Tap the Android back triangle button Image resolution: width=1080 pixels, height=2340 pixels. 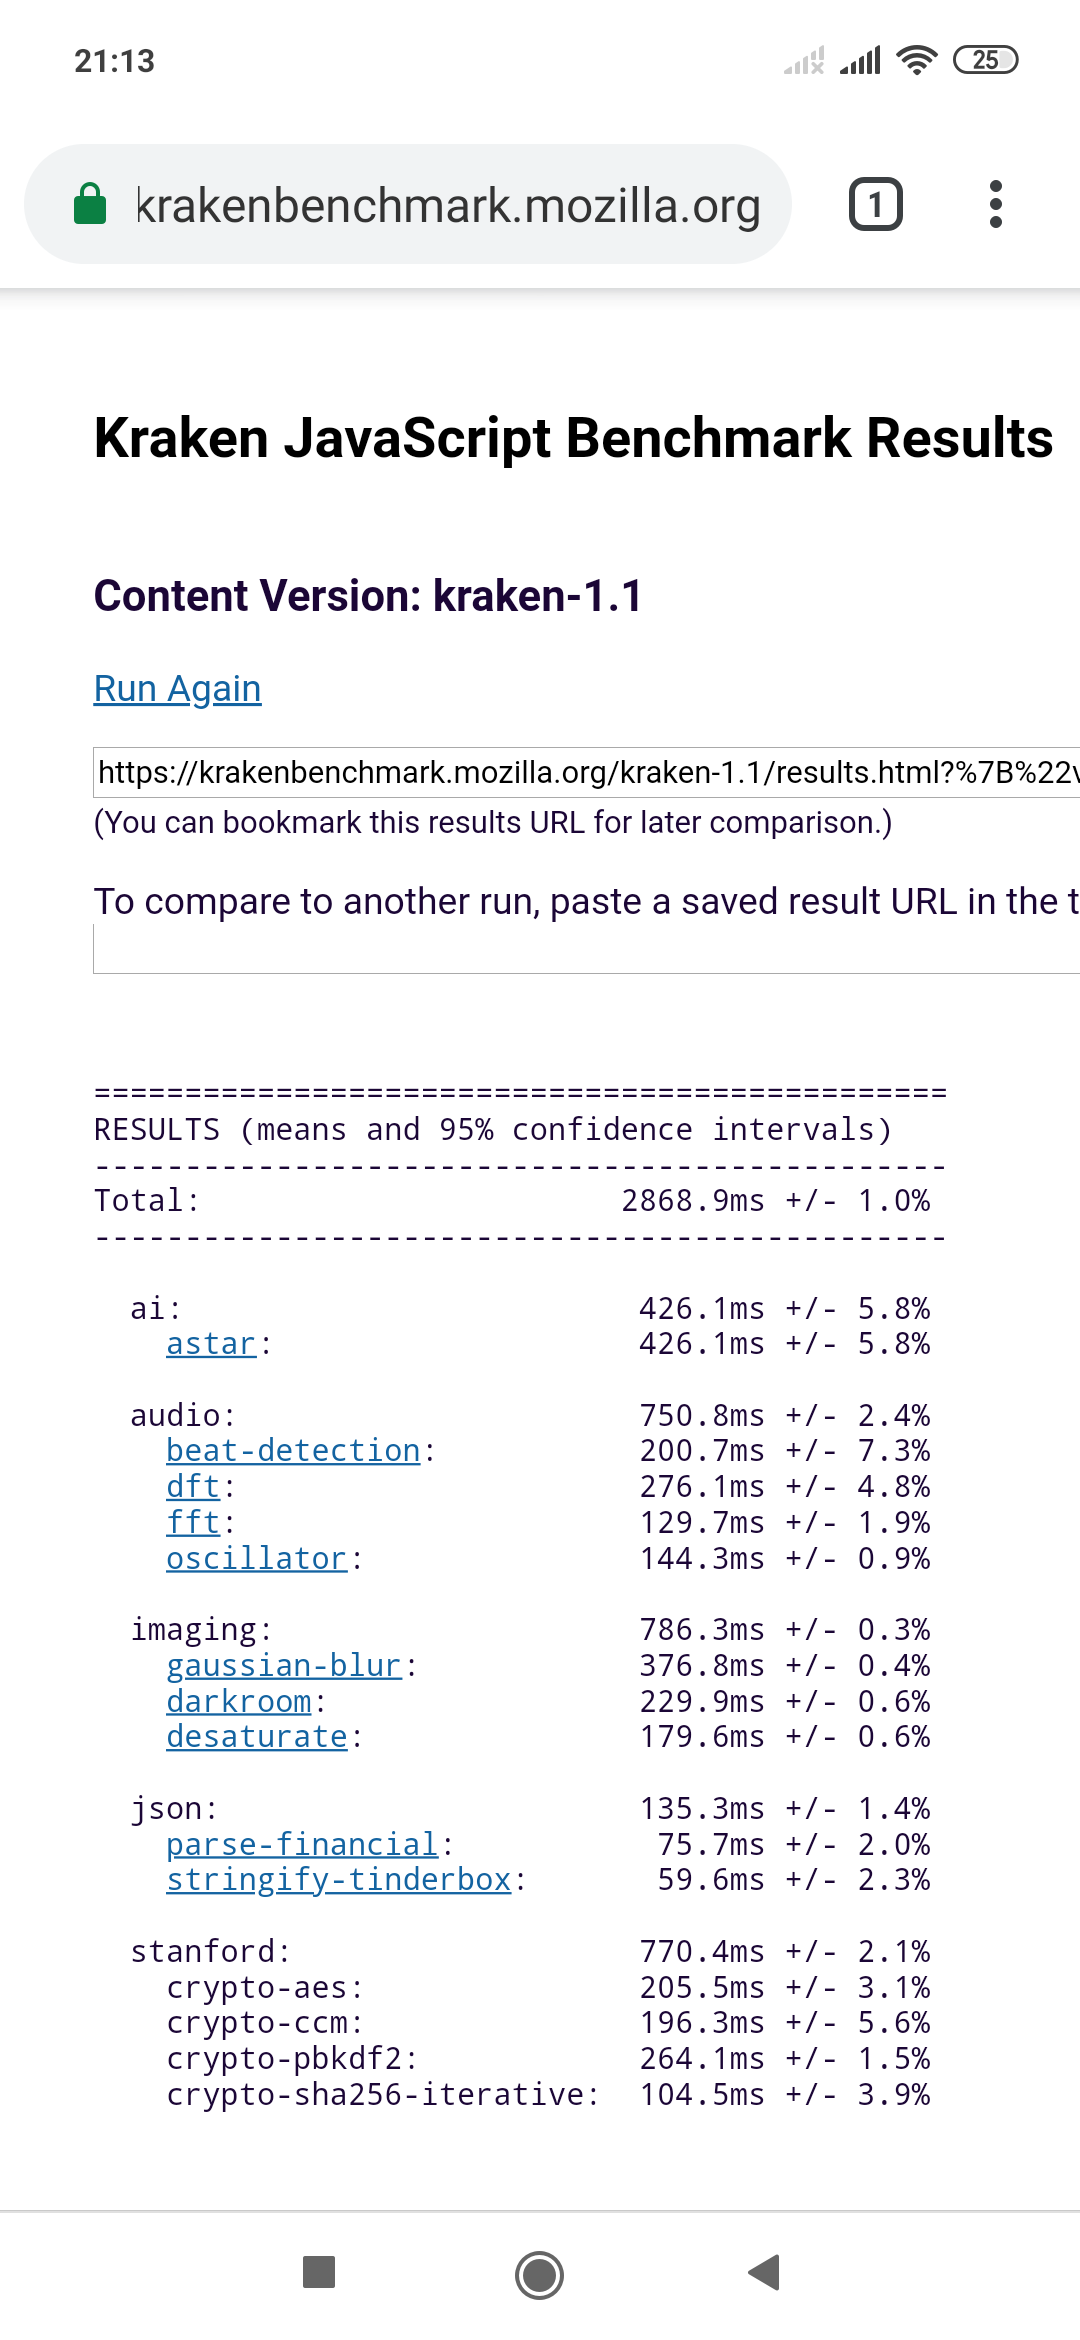pyautogui.click(x=764, y=2272)
